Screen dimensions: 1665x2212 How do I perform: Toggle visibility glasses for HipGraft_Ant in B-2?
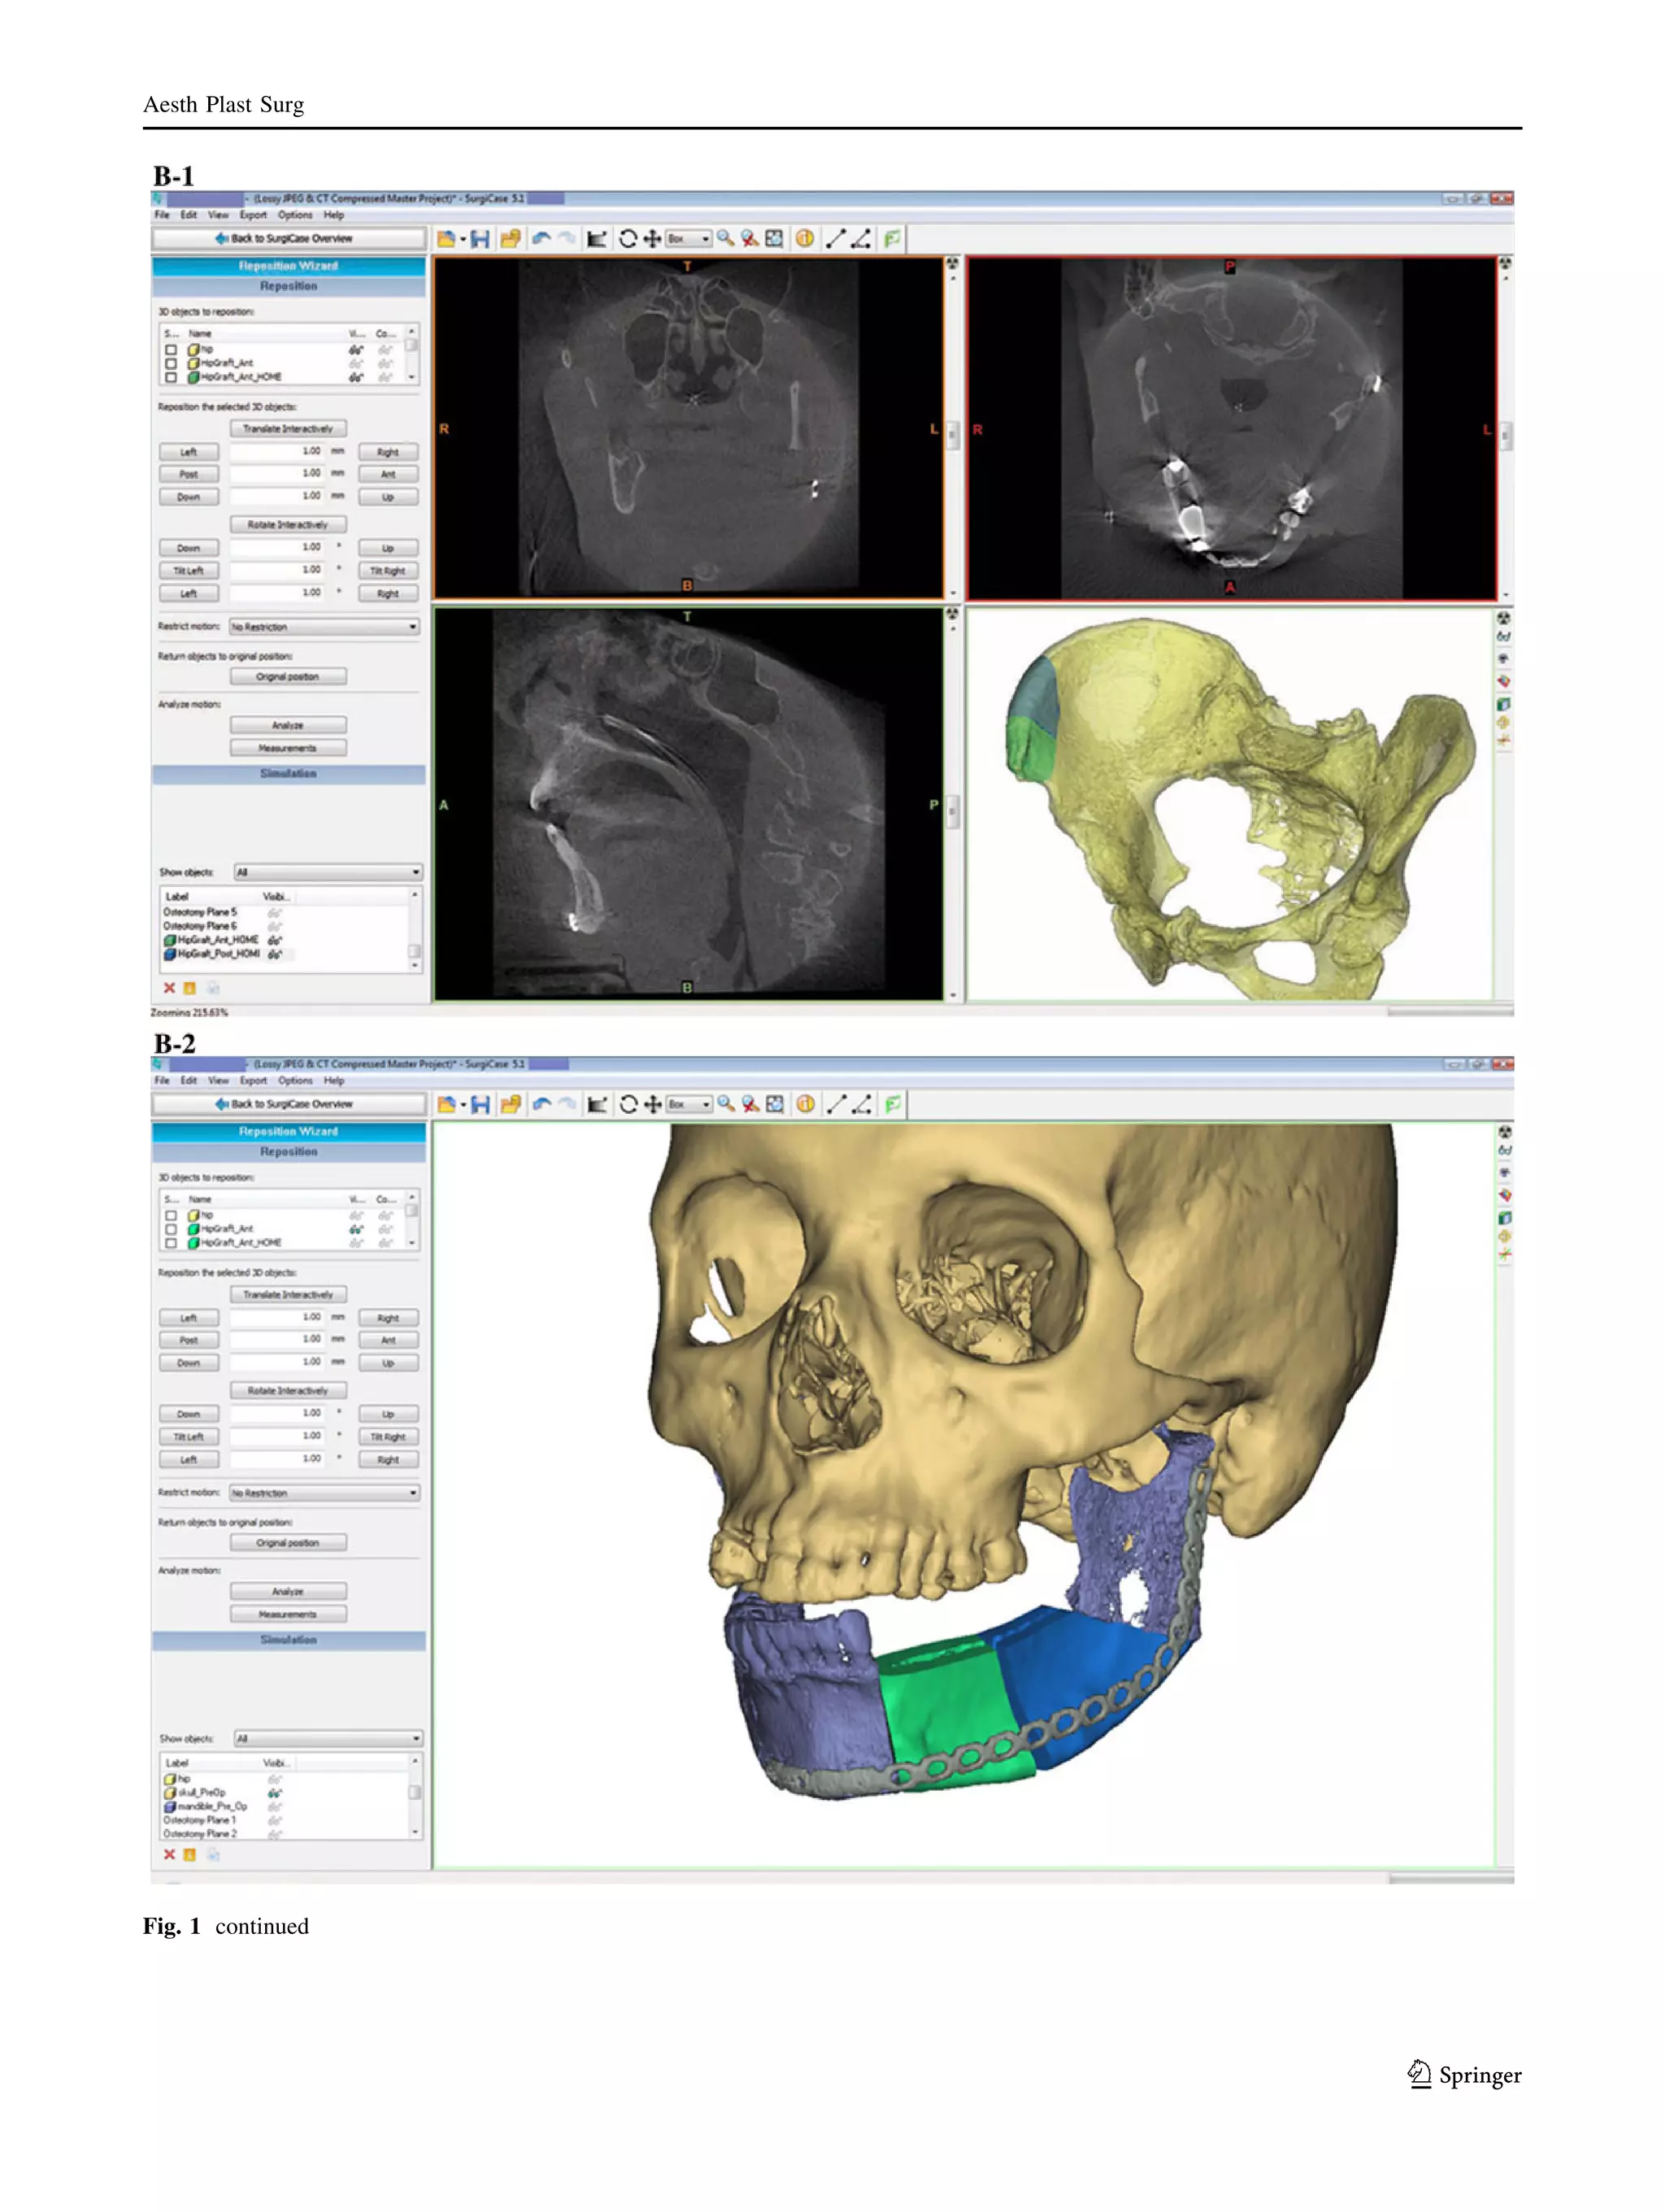pos(356,1229)
